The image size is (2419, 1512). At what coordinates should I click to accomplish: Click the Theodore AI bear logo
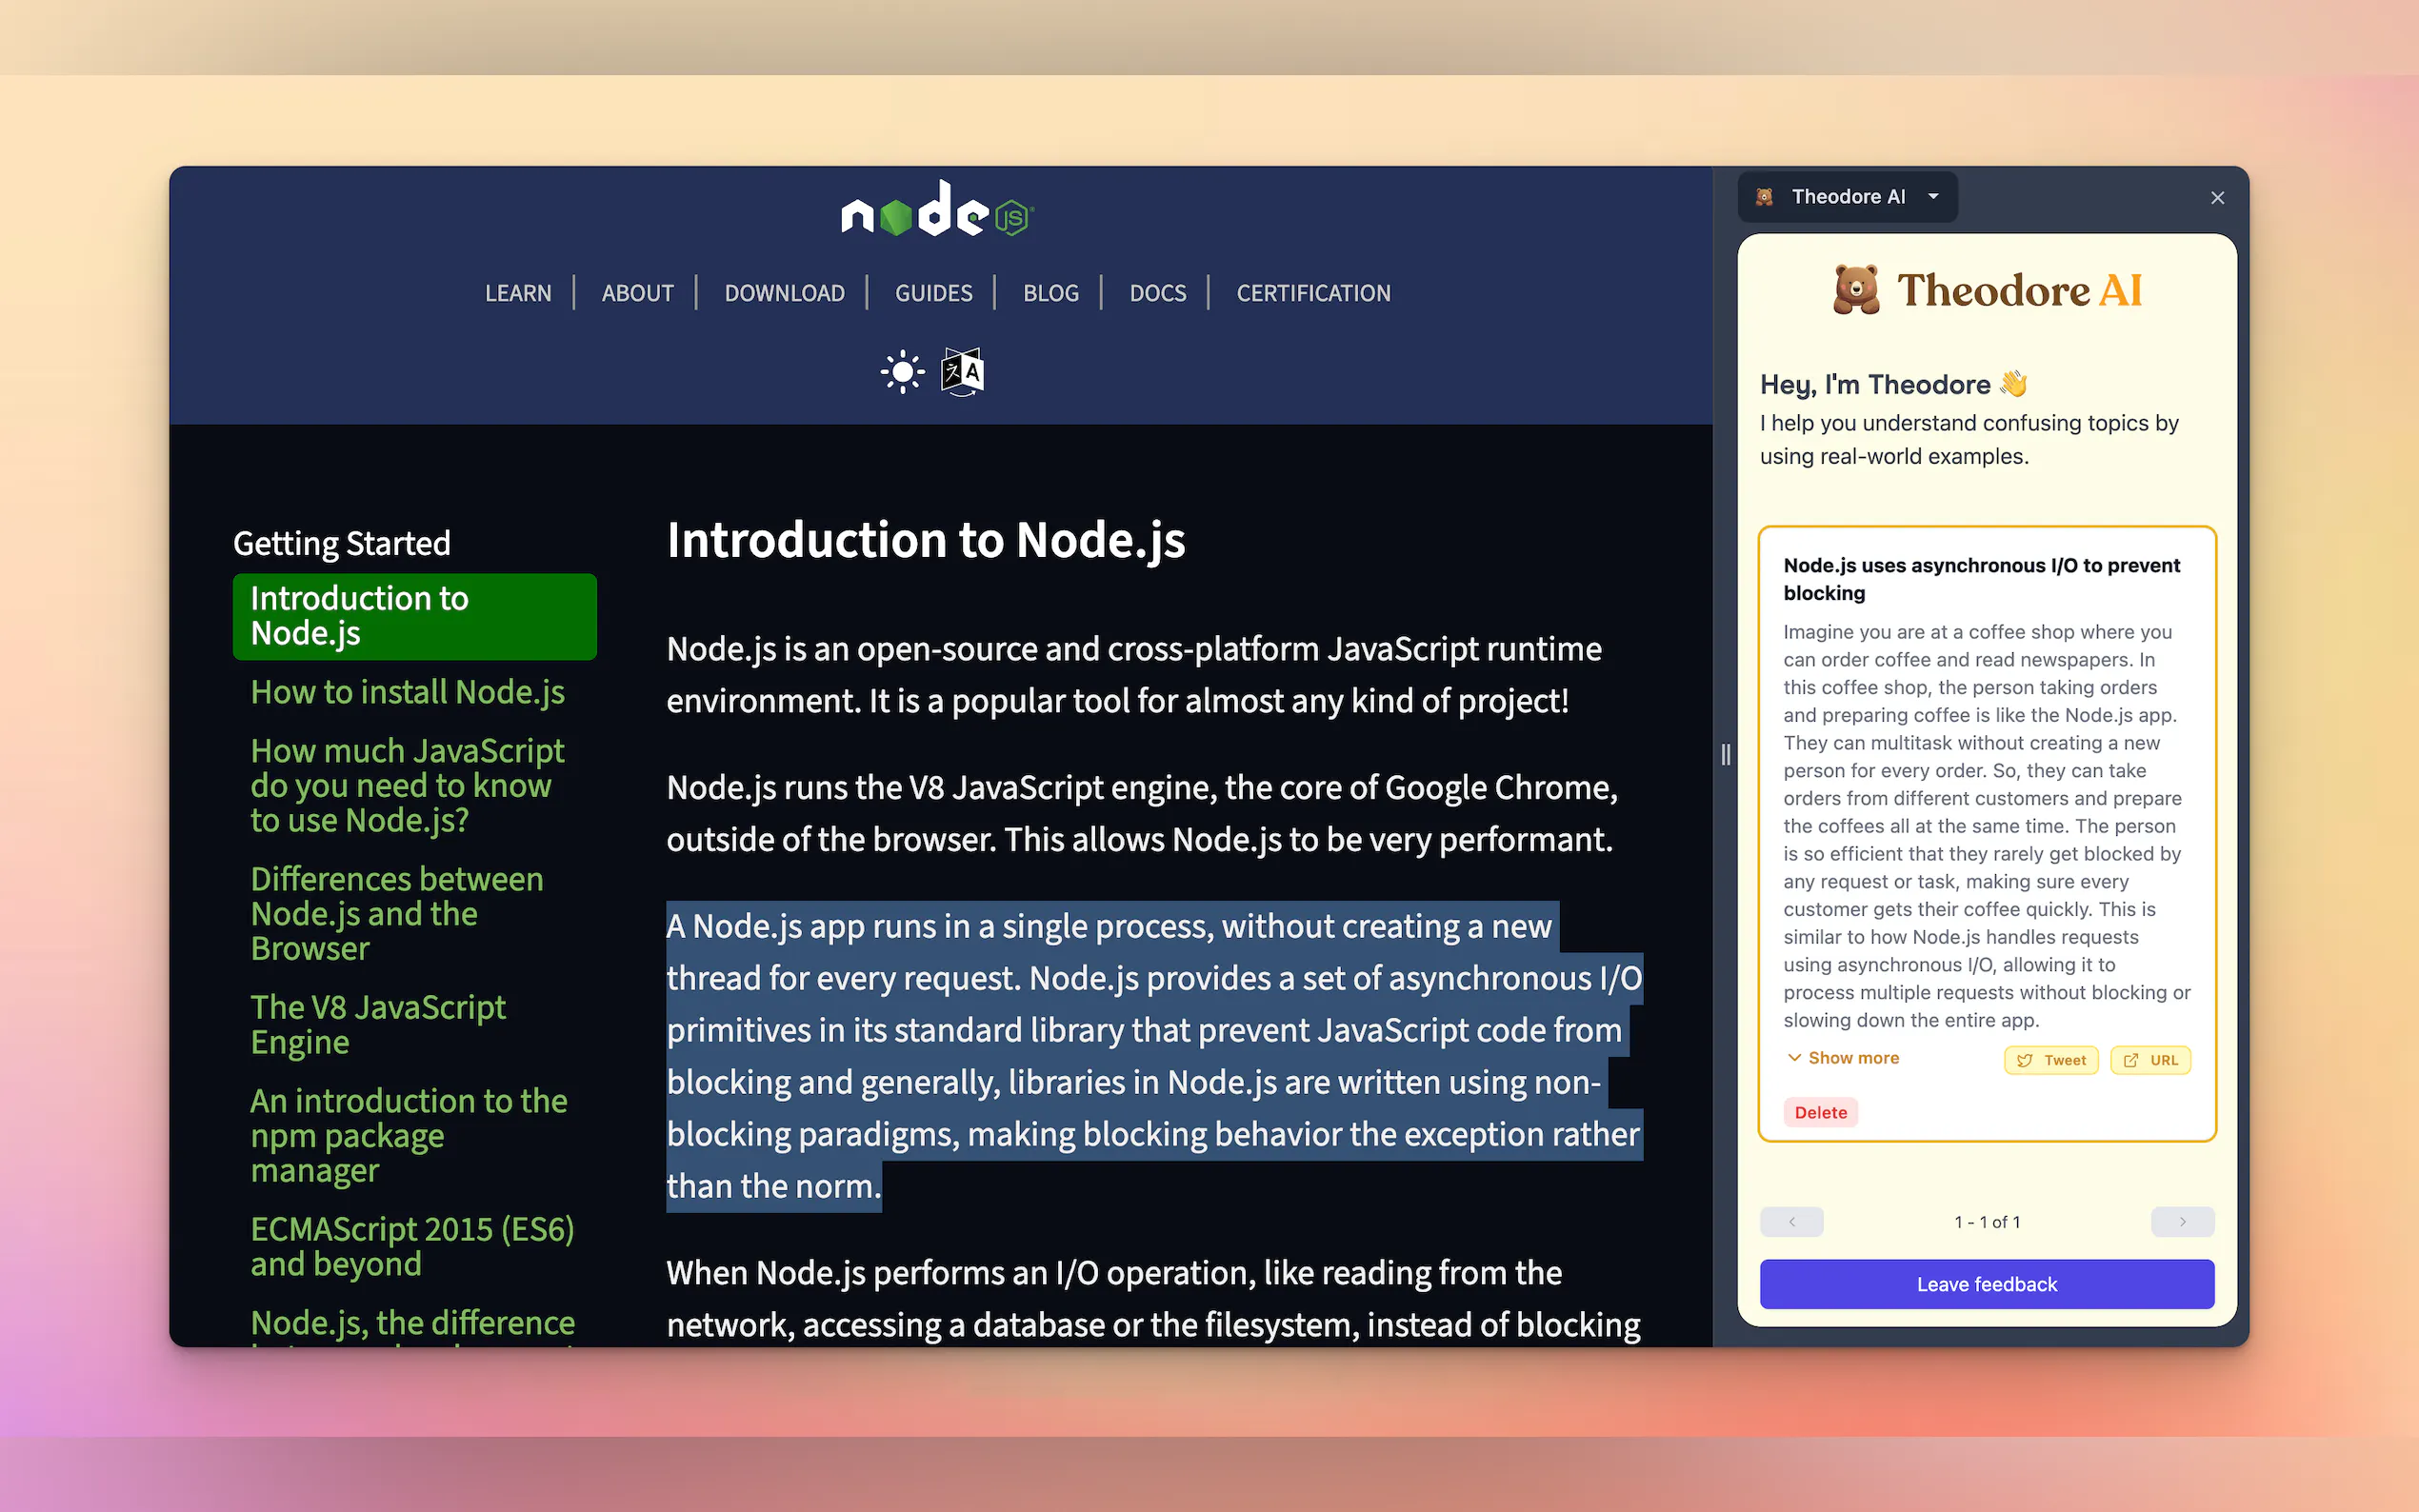pos(1856,290)
